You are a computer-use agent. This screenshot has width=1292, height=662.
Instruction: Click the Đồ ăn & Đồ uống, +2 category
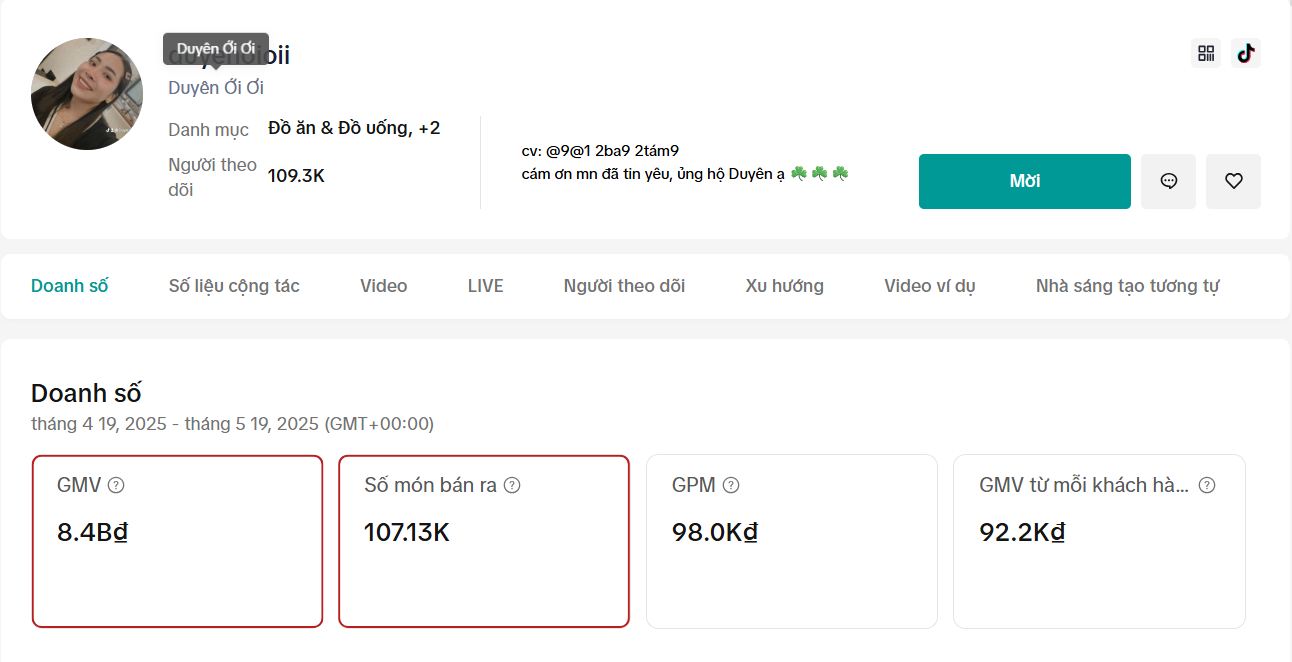(x=354, y=128)
